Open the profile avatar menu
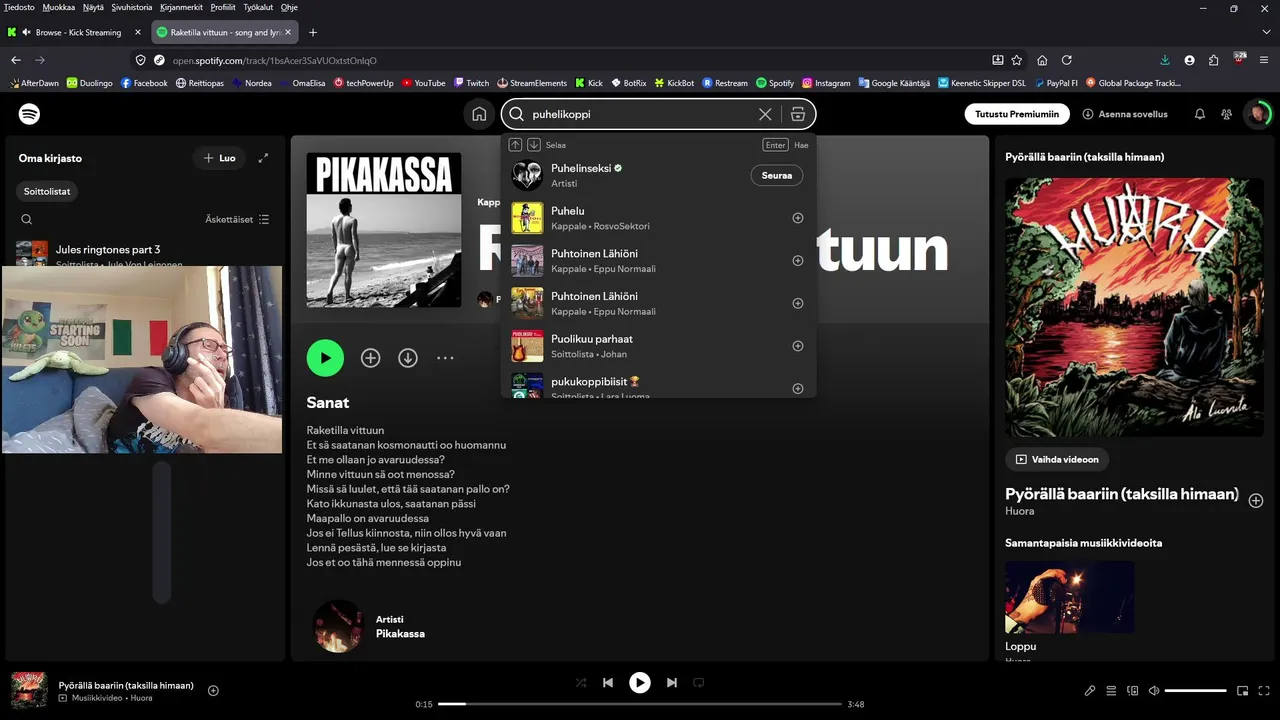The image size is (1280, 720). point(1258,114)
